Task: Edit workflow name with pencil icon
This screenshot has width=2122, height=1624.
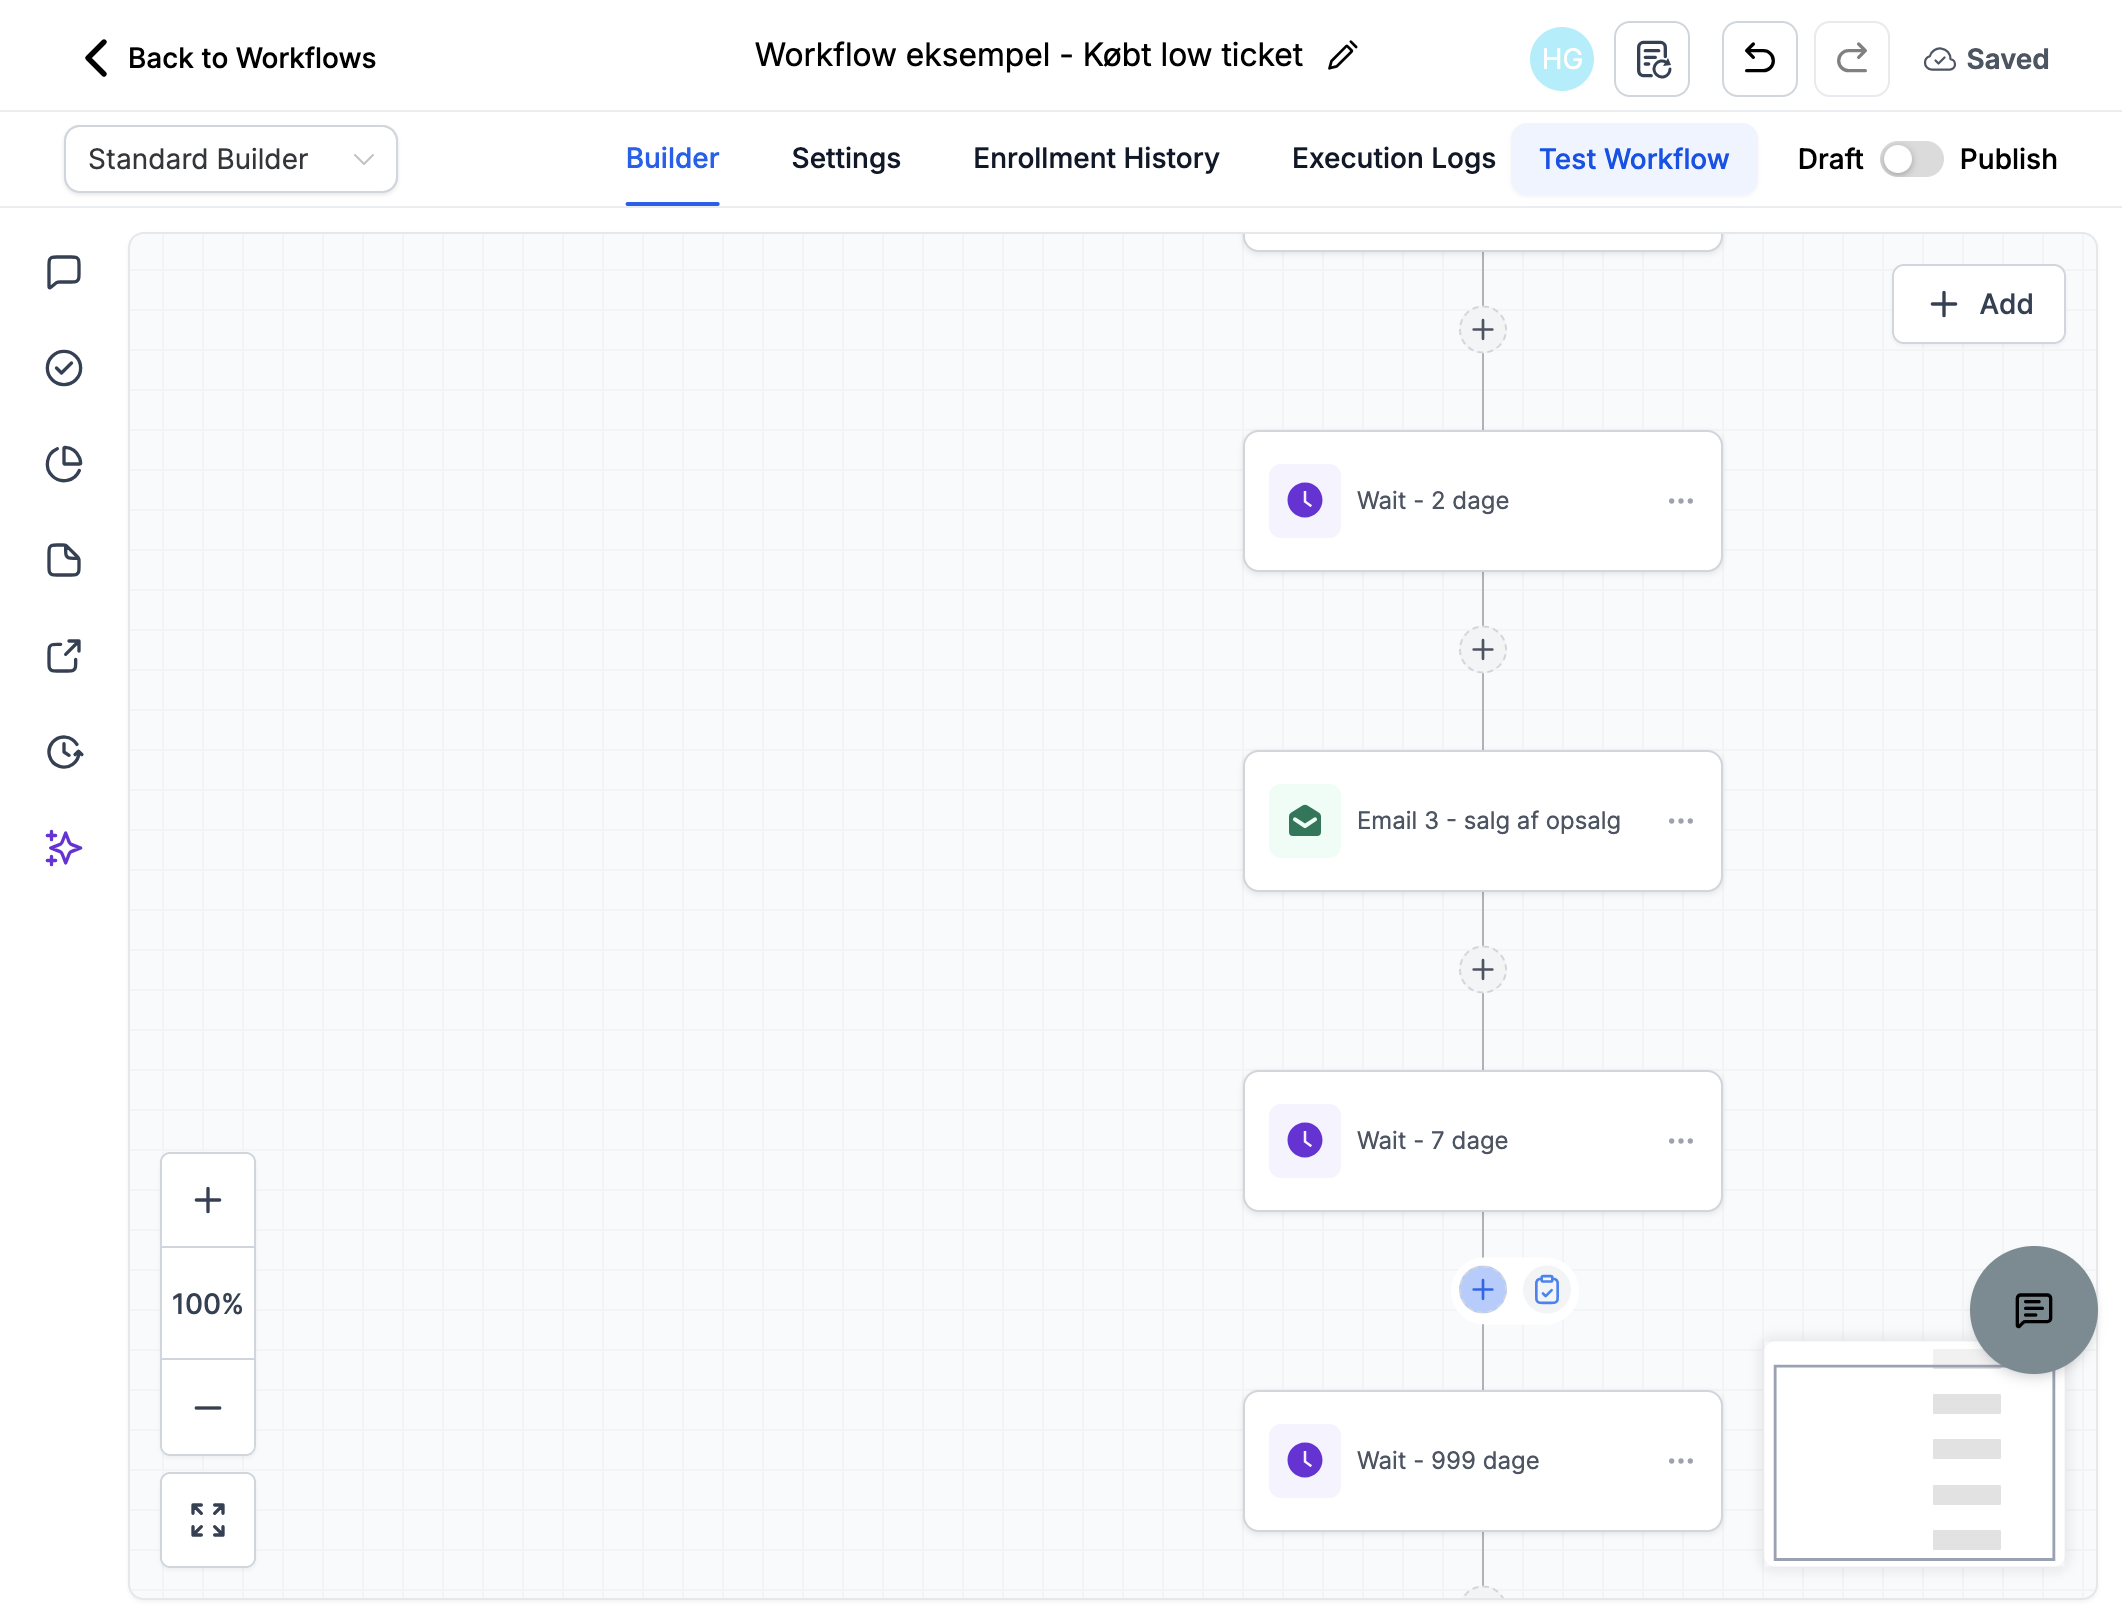Action: coord(1342,56)
